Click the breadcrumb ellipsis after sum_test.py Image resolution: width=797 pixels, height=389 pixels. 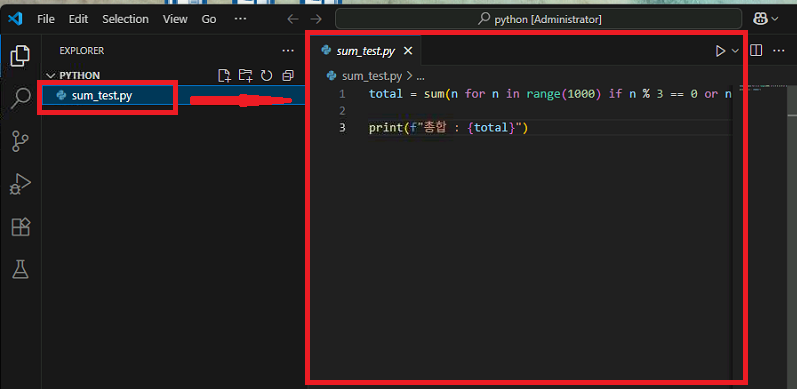click(420, 77)
